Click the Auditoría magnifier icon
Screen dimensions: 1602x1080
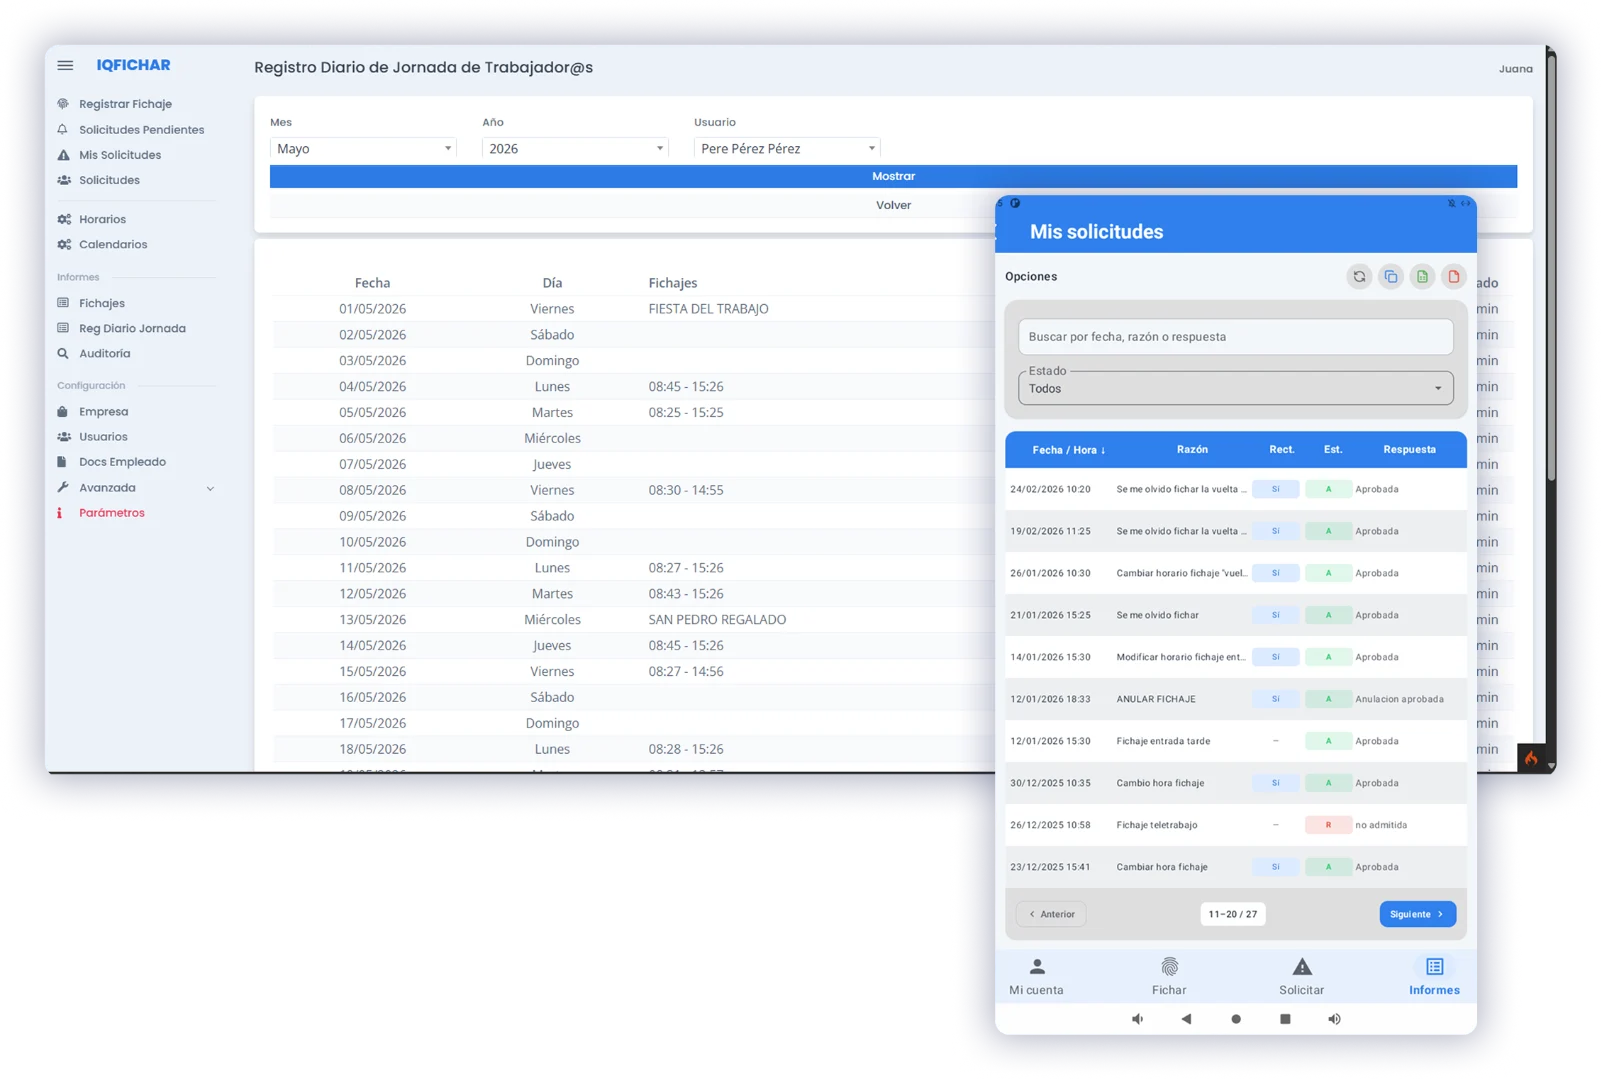coord(63,353)
